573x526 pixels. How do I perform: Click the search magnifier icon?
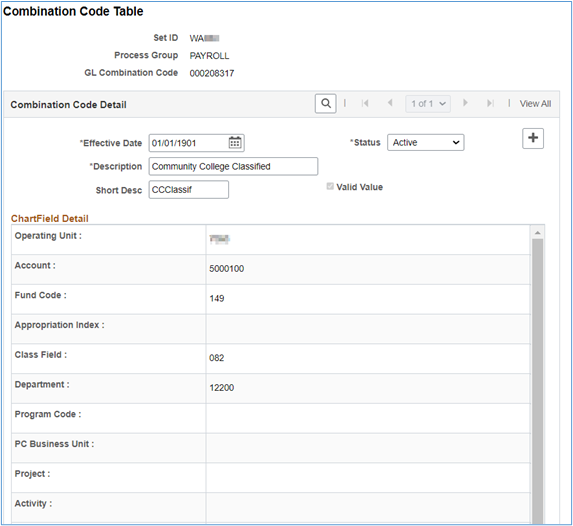(x=326, y=103)
